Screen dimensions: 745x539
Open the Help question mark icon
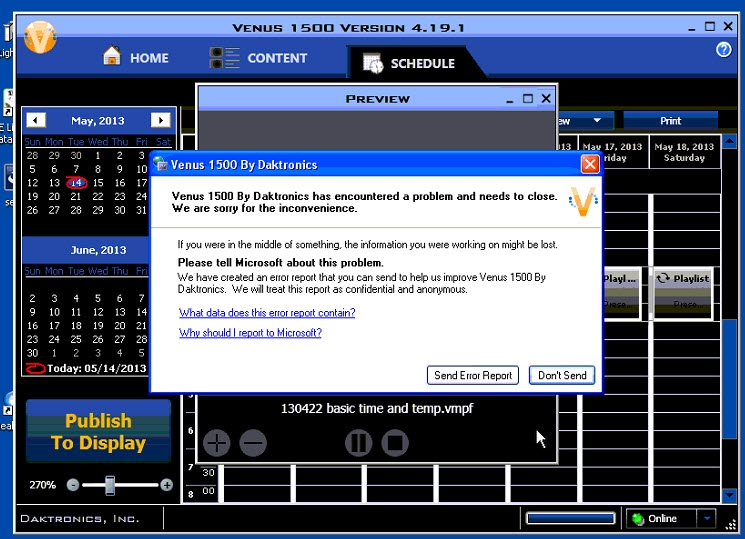pyautogui.click(x=724, y=50)
